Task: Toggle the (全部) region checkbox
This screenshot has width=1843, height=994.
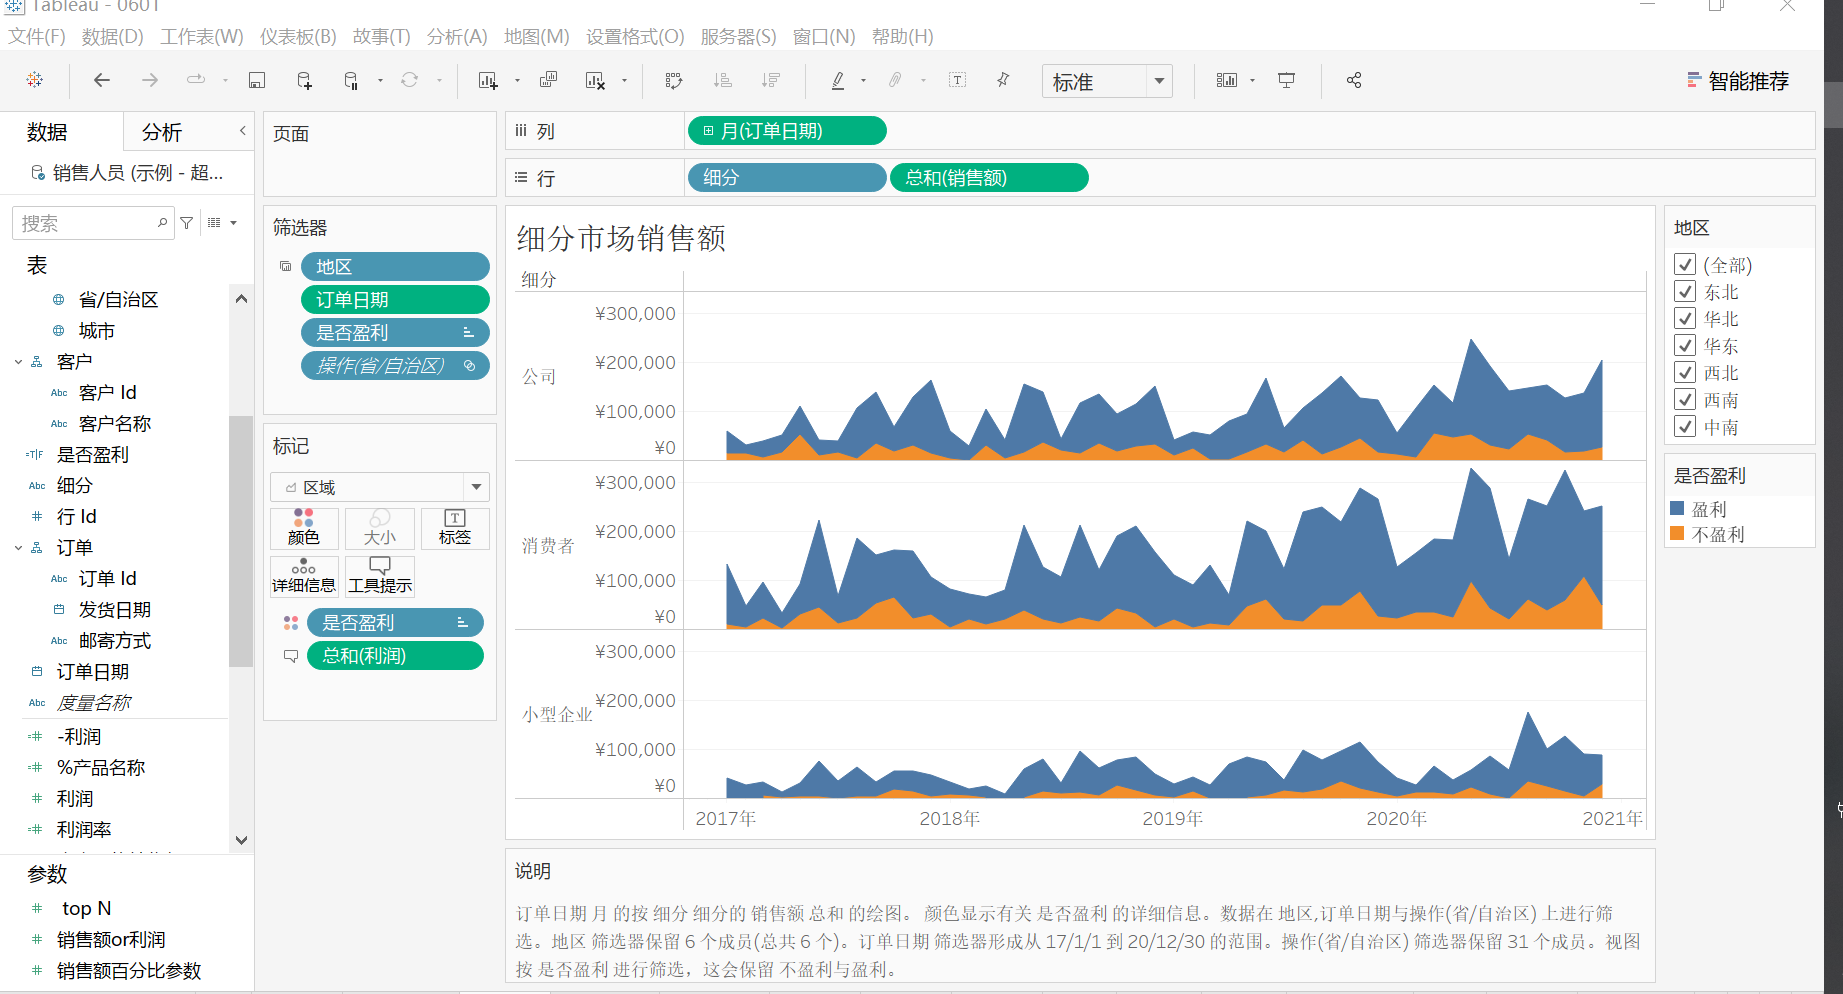Action: coord(1685,264)
